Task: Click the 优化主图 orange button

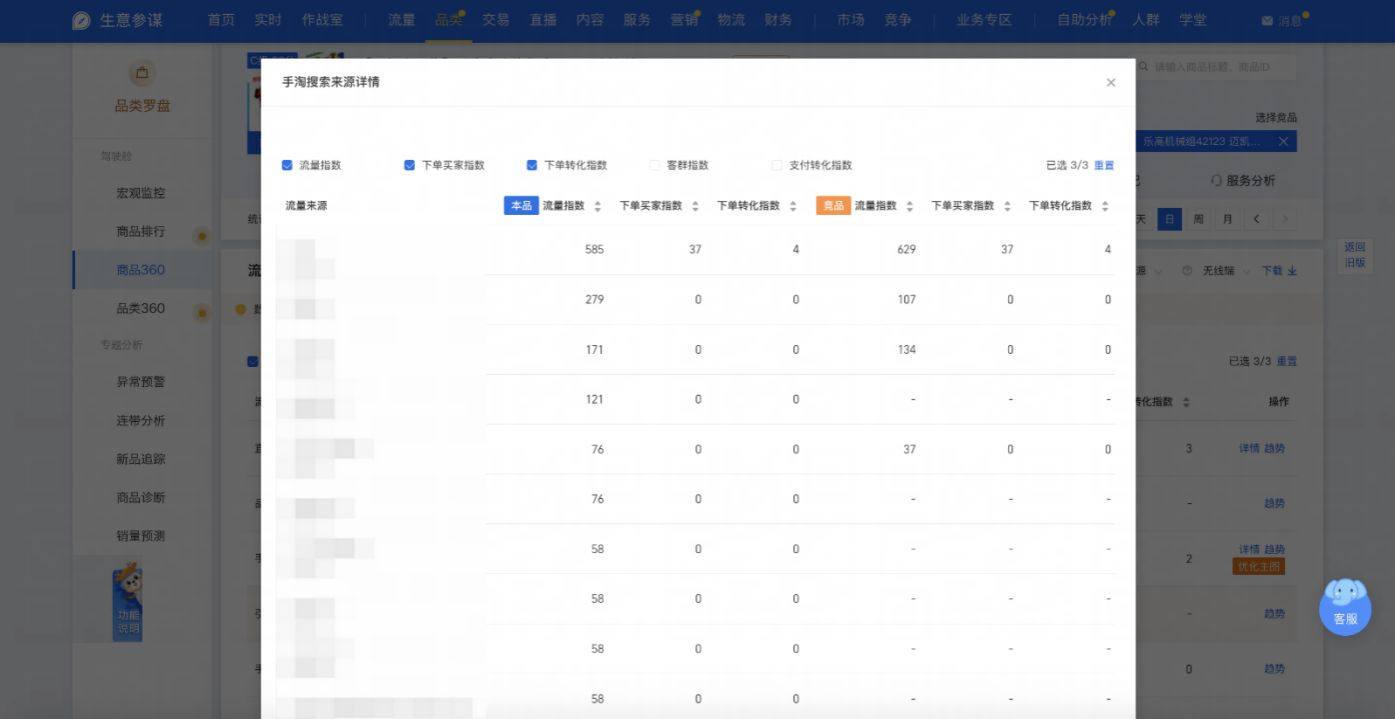Action: [x=1258, y=566]
